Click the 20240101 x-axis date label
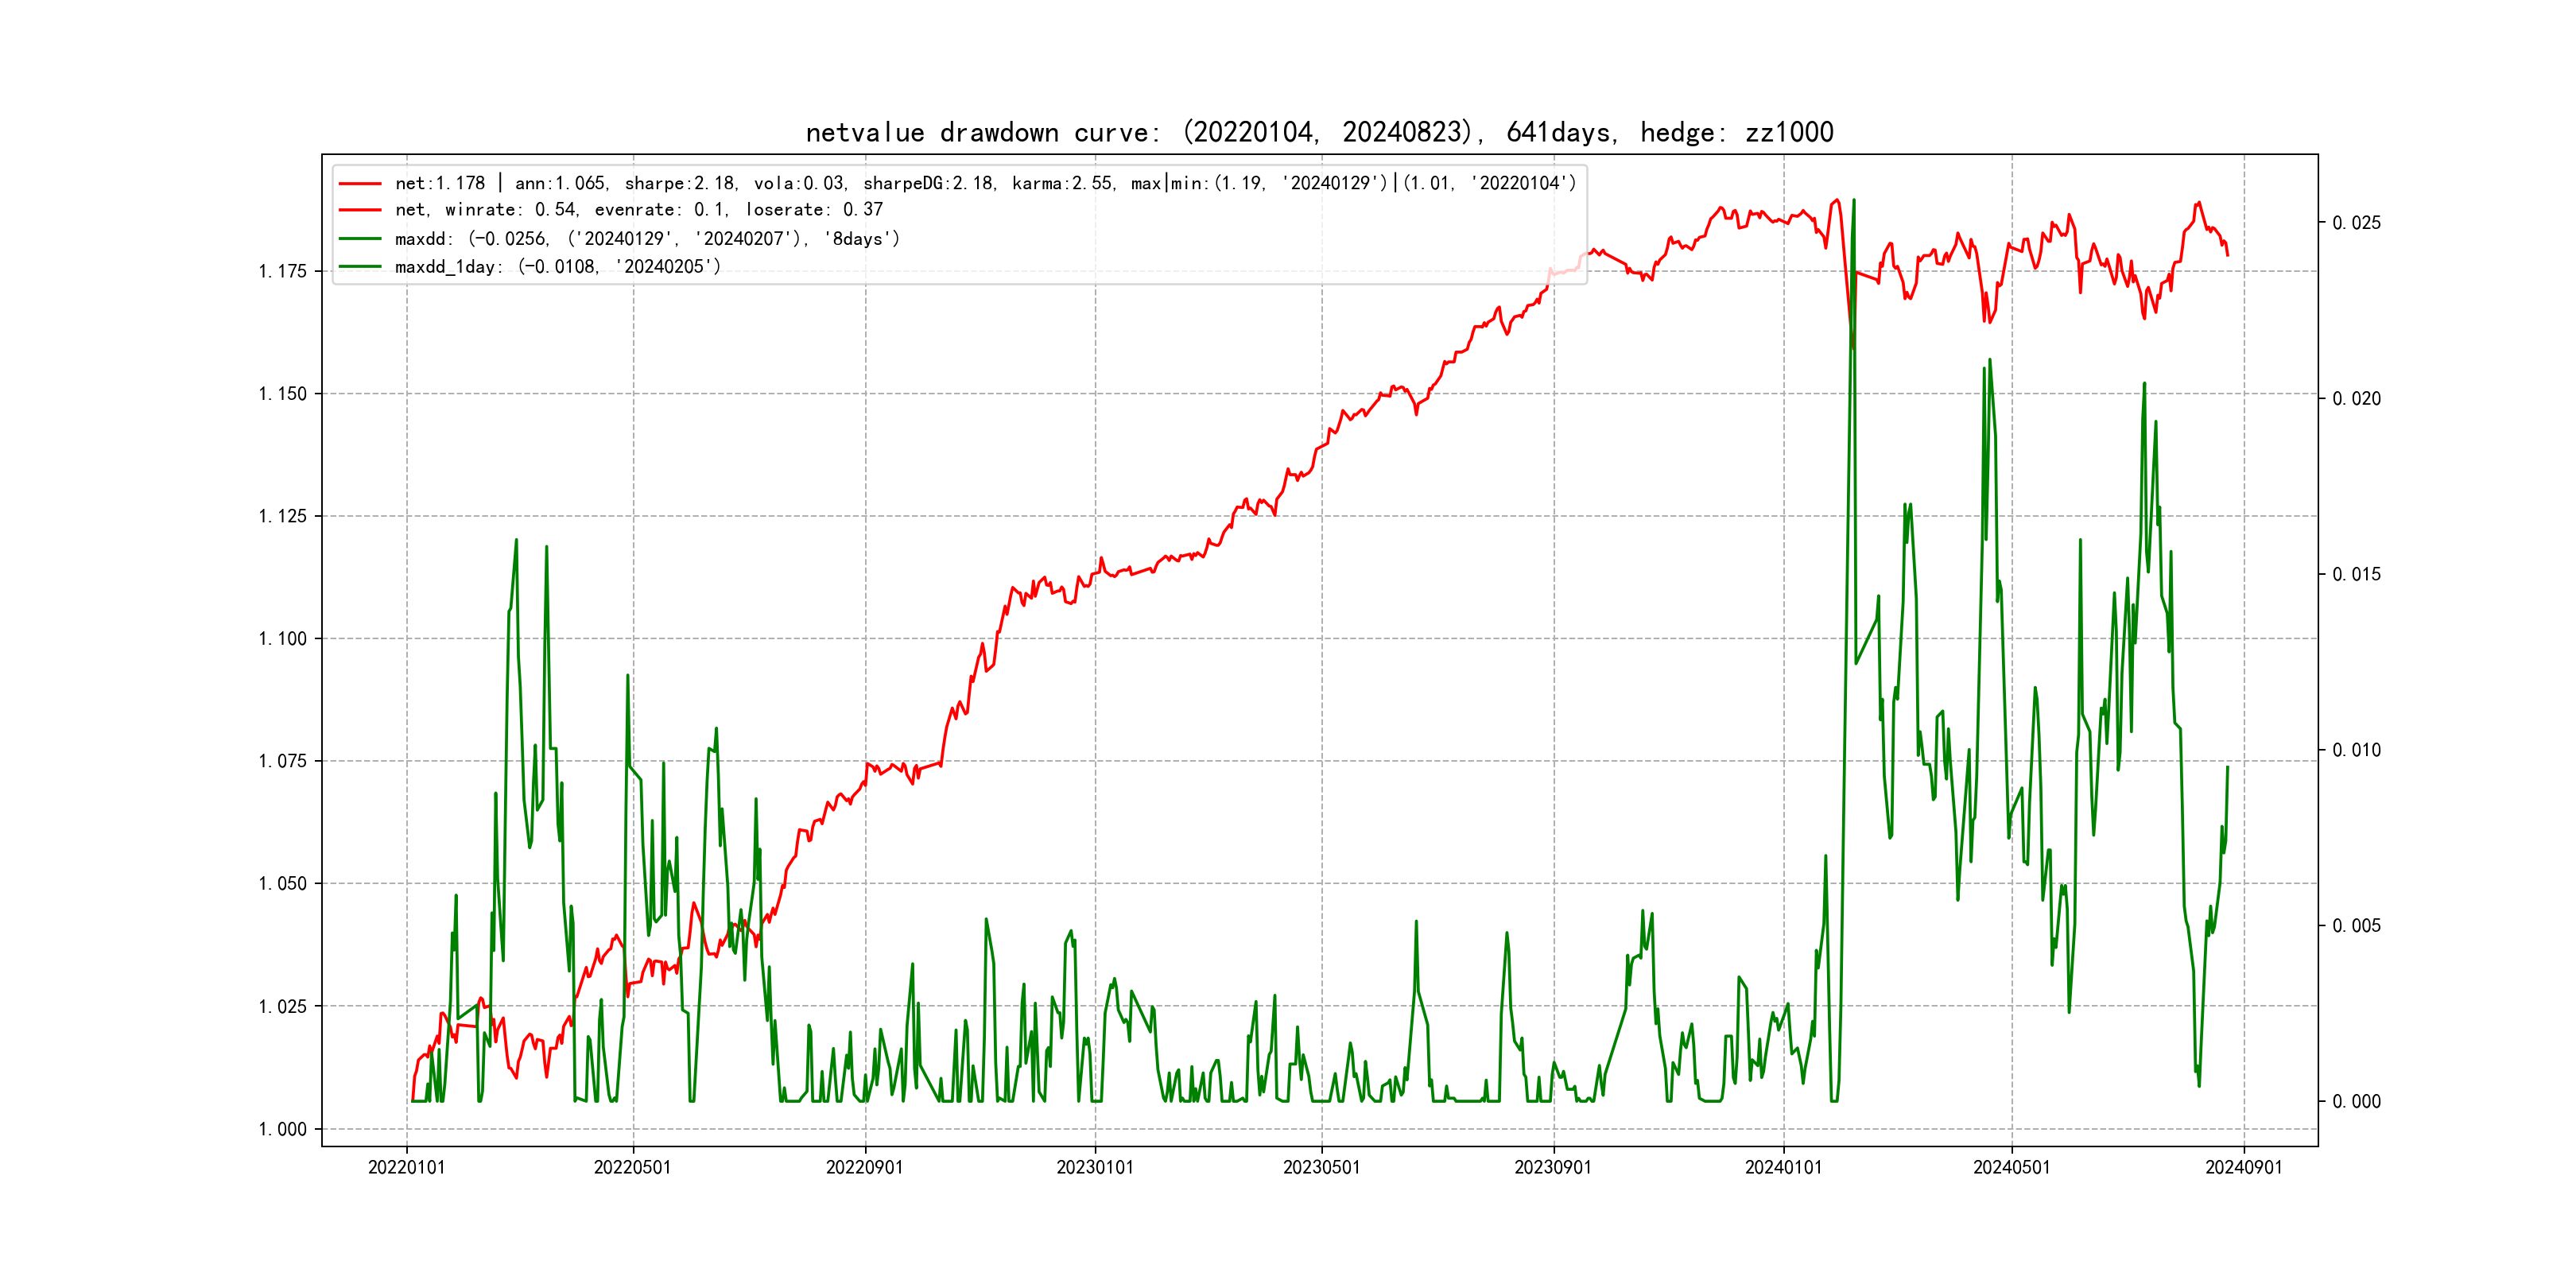Image resolution: width=2576 pixels, height=1288 pixels. pyautogui.click(x=1783, y=1168)
